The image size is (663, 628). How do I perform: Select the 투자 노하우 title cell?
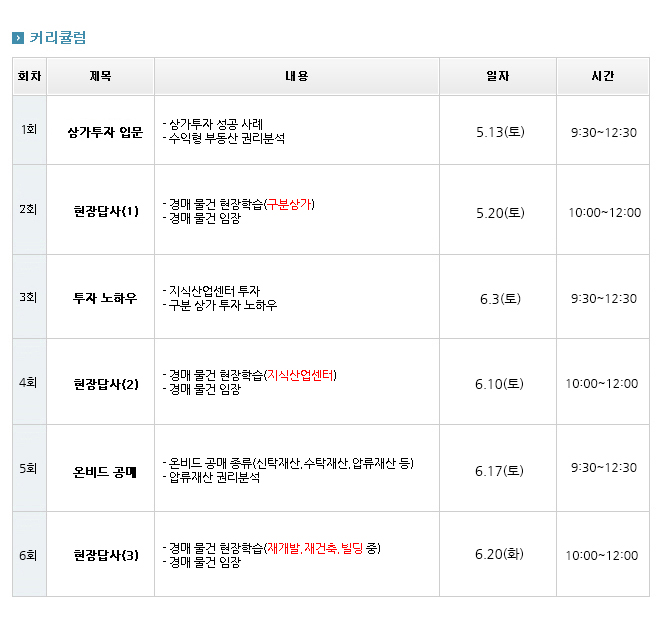(x=105, y=298)
